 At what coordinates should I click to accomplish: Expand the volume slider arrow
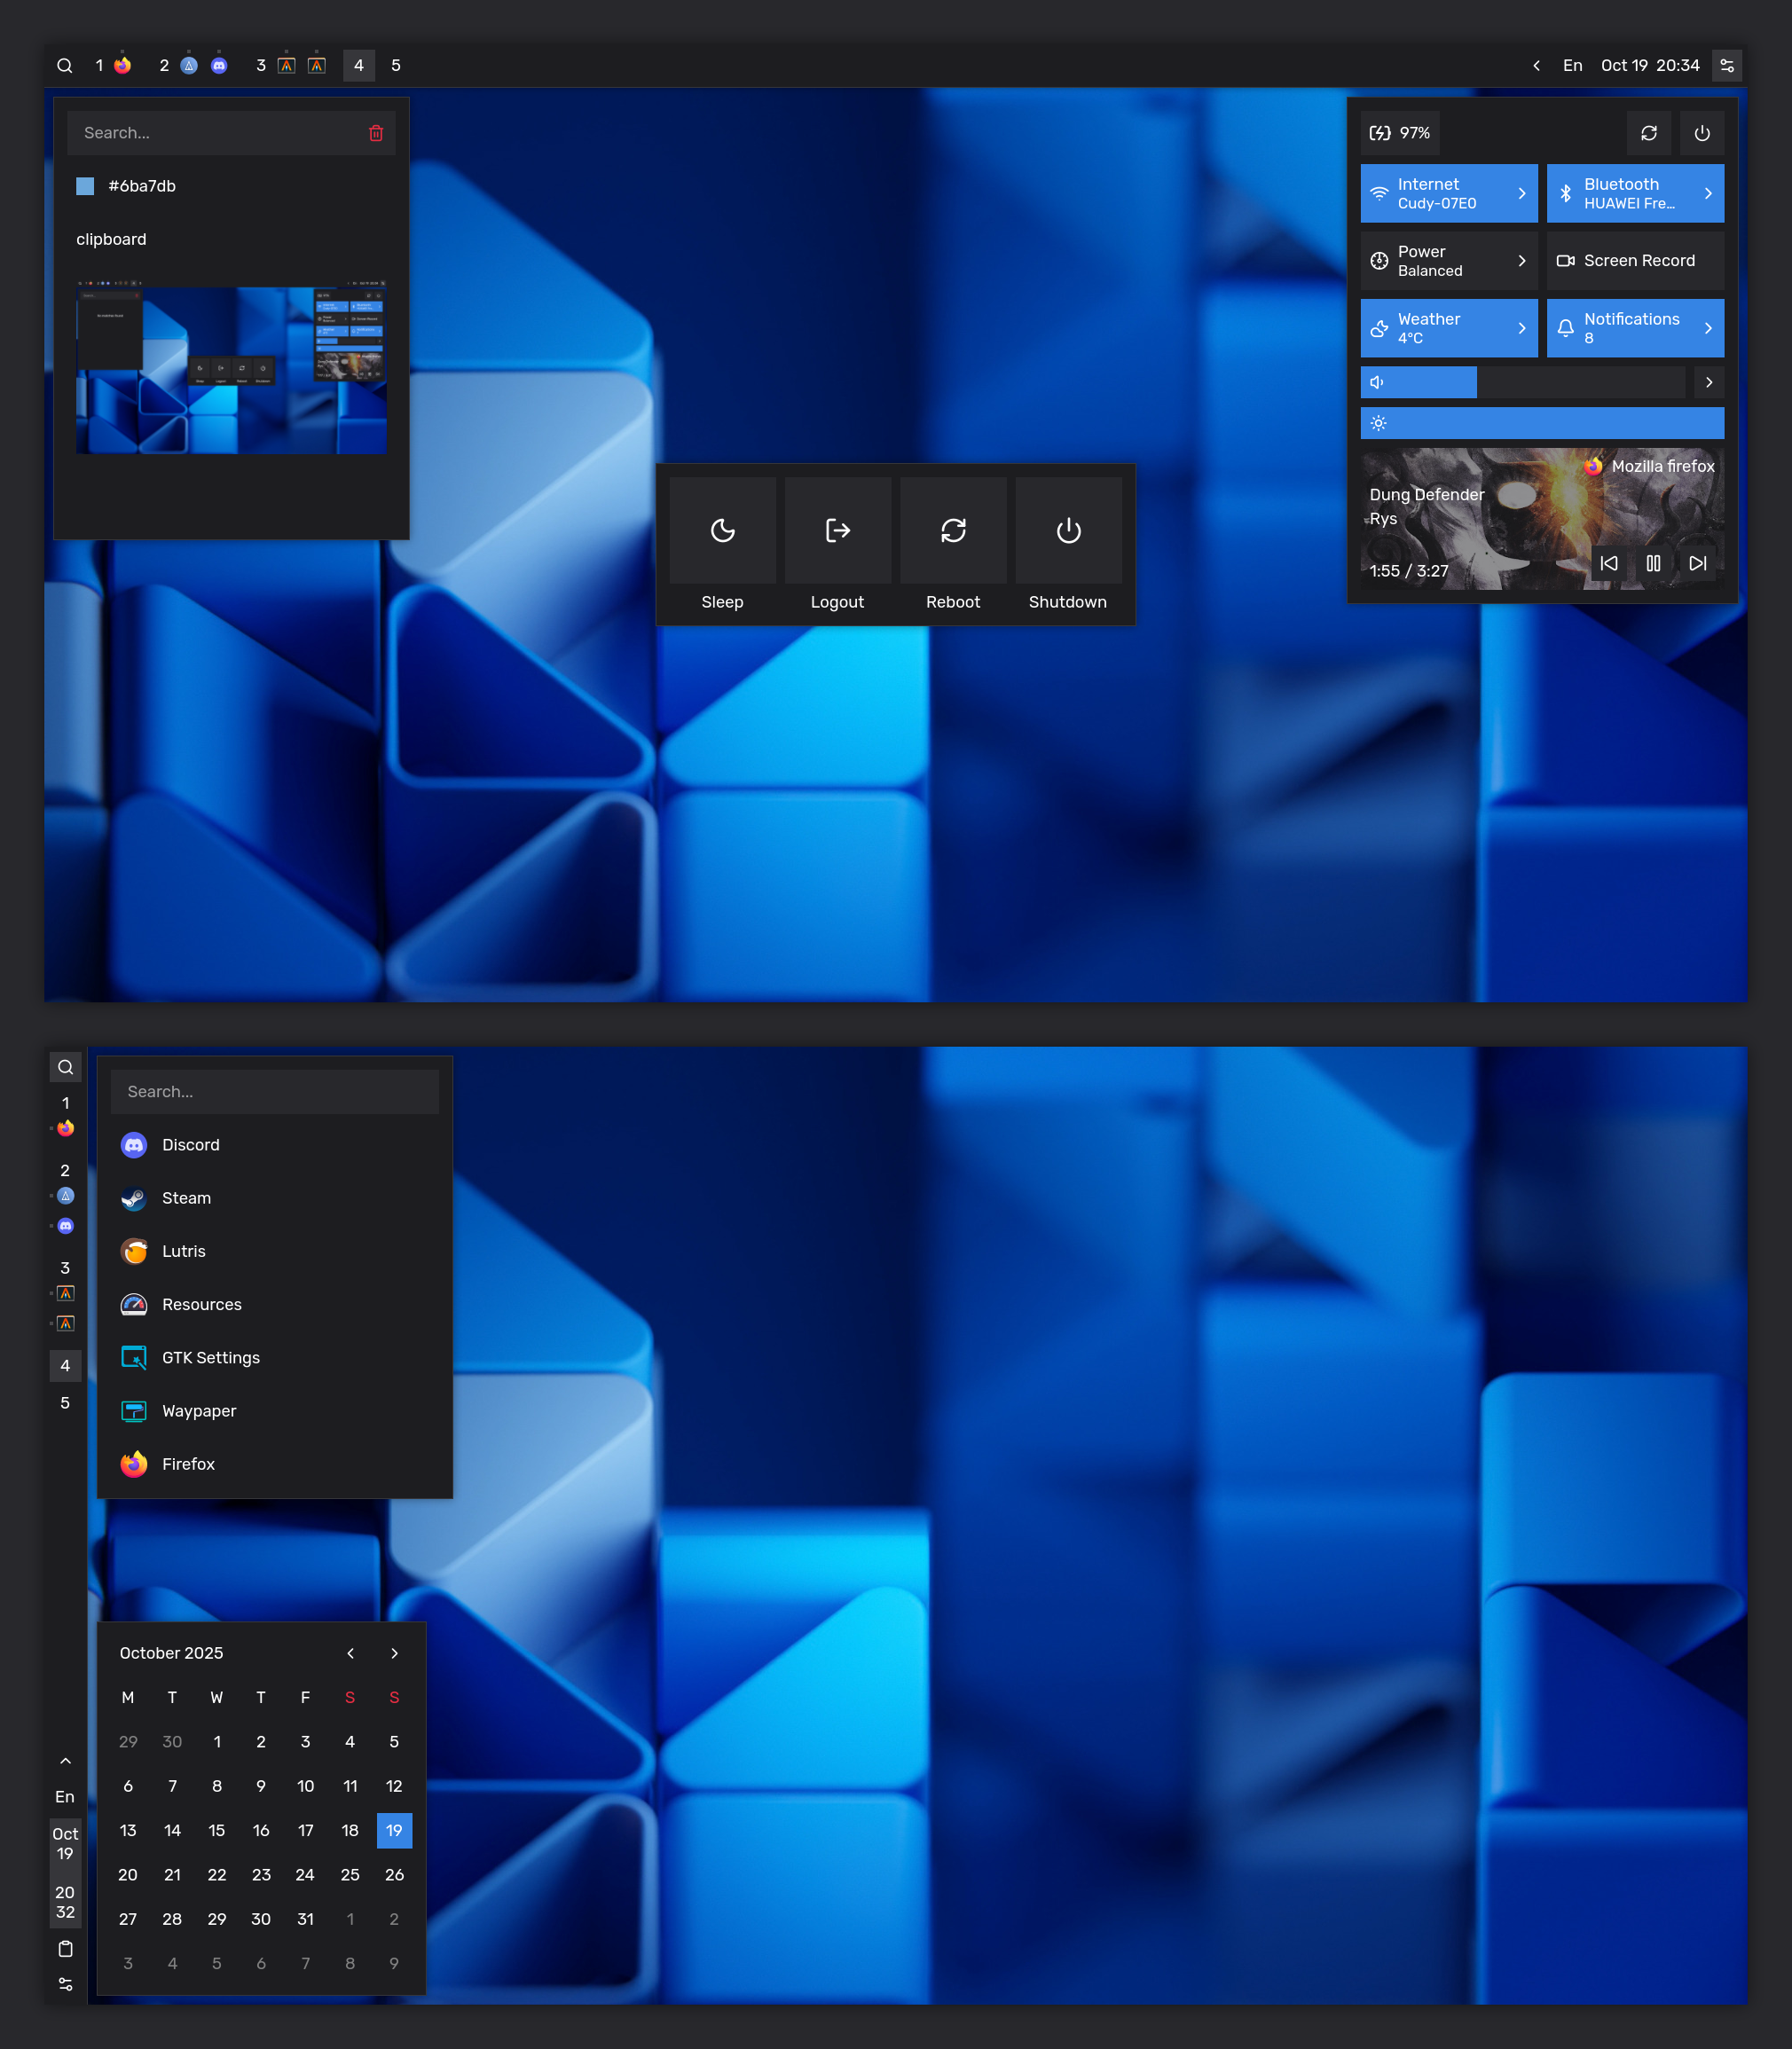point(1709,382)
